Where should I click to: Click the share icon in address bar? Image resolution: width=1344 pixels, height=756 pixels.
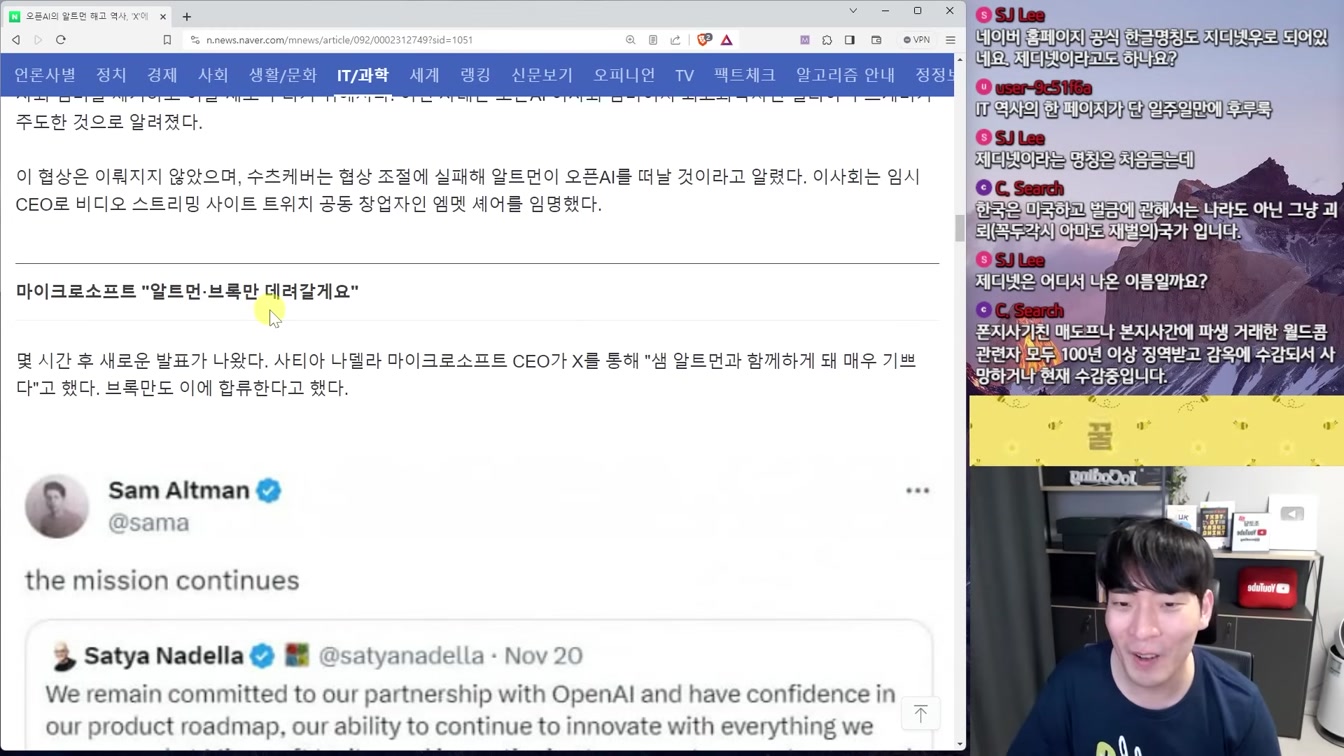click(x=675, y=40)
